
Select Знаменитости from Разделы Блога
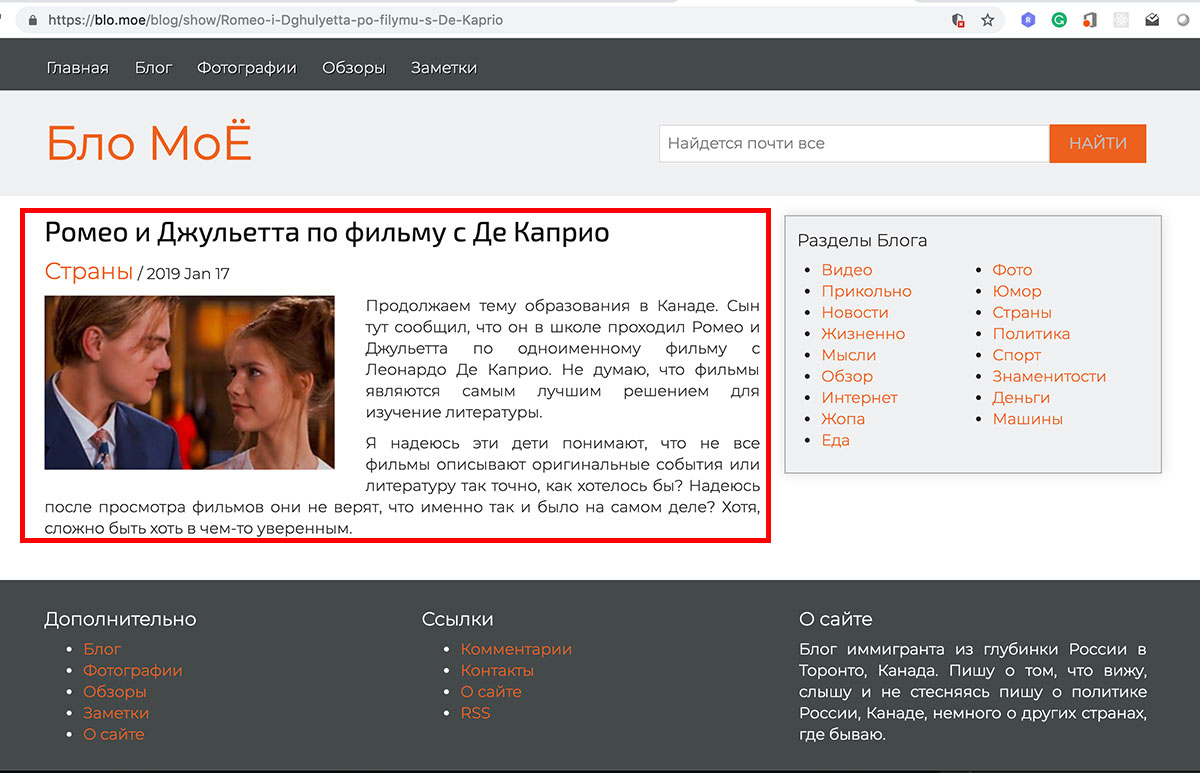1049,376
